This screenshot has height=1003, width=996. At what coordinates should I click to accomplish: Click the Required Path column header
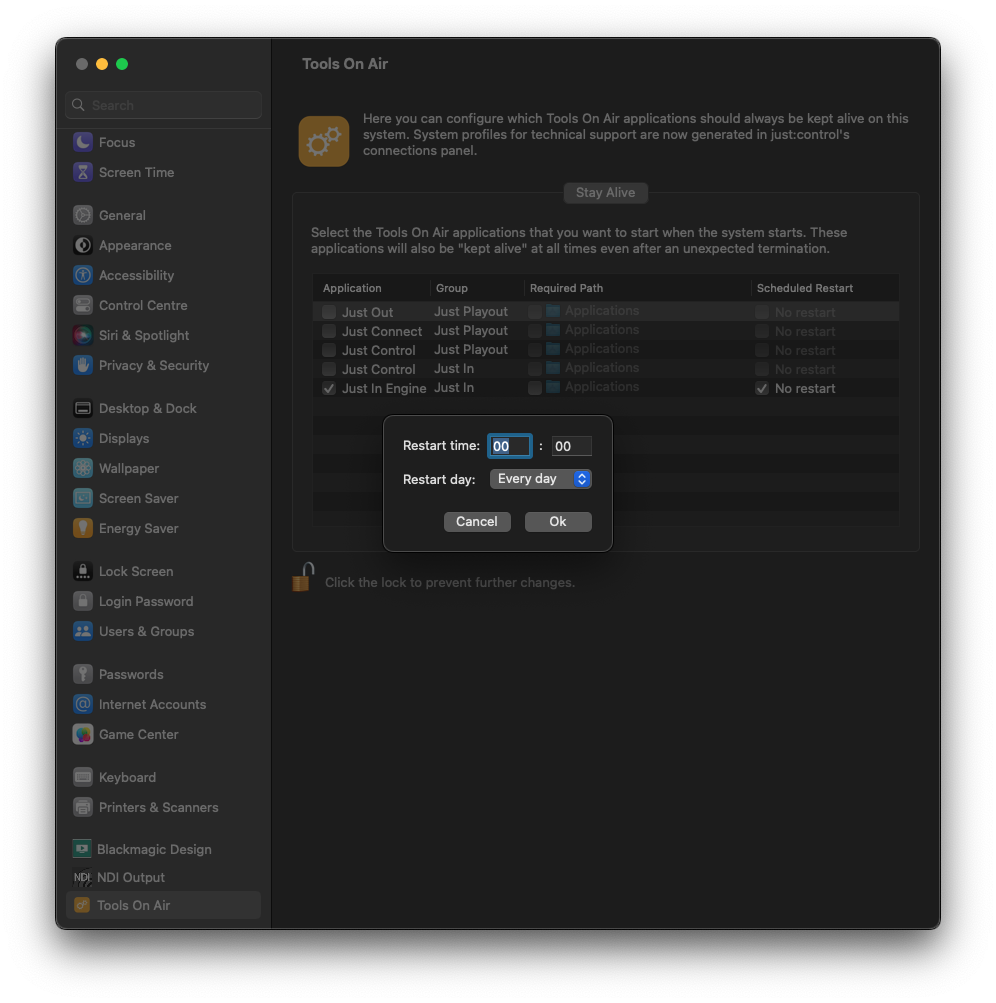[637, 288]
